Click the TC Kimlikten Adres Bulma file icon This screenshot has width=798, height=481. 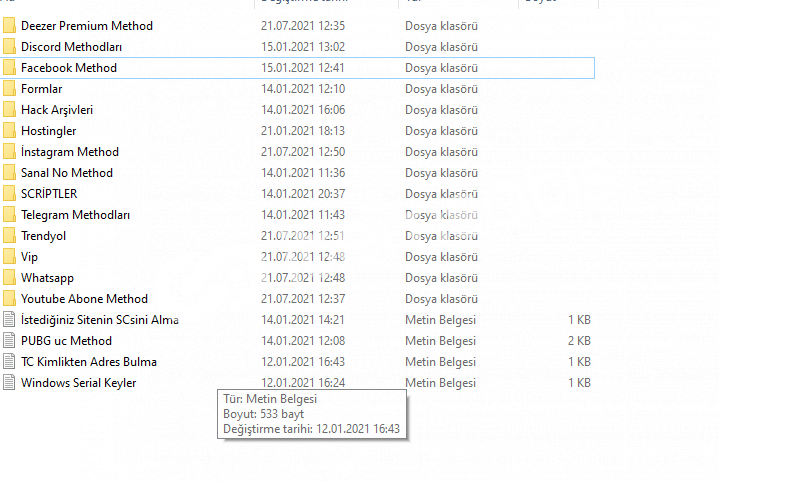coord(9,361)
